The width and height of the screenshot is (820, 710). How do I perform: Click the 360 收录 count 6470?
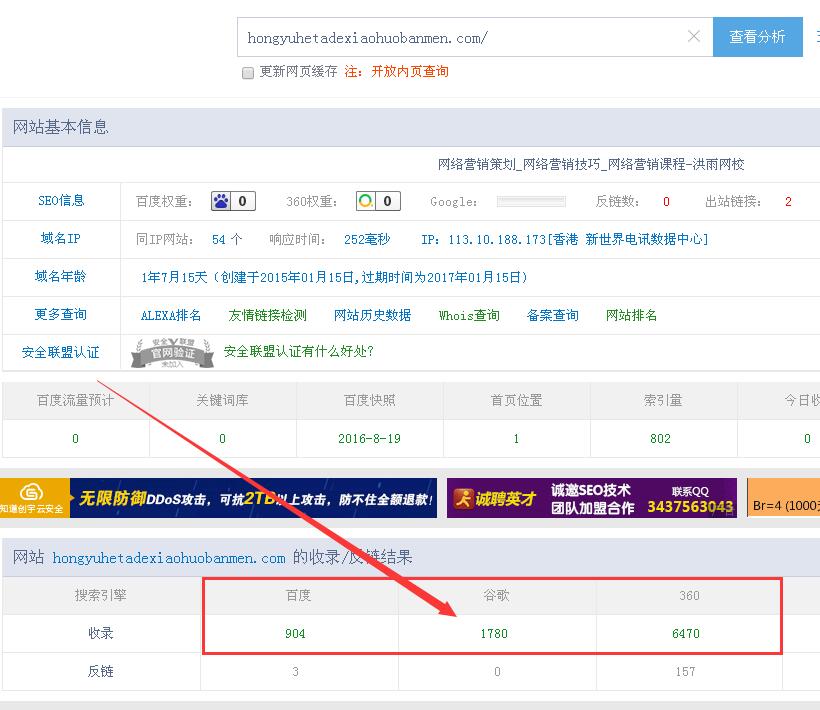pos(686,634)
